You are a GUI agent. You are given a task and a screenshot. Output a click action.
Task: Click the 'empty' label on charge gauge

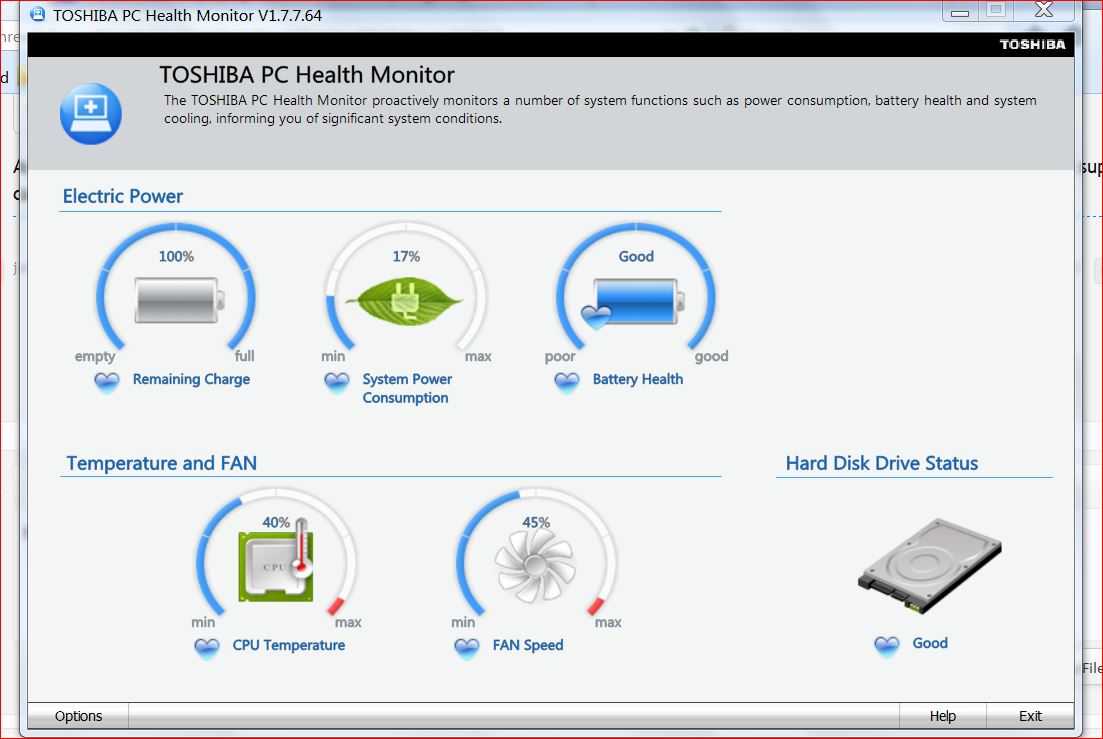point(95,356)
